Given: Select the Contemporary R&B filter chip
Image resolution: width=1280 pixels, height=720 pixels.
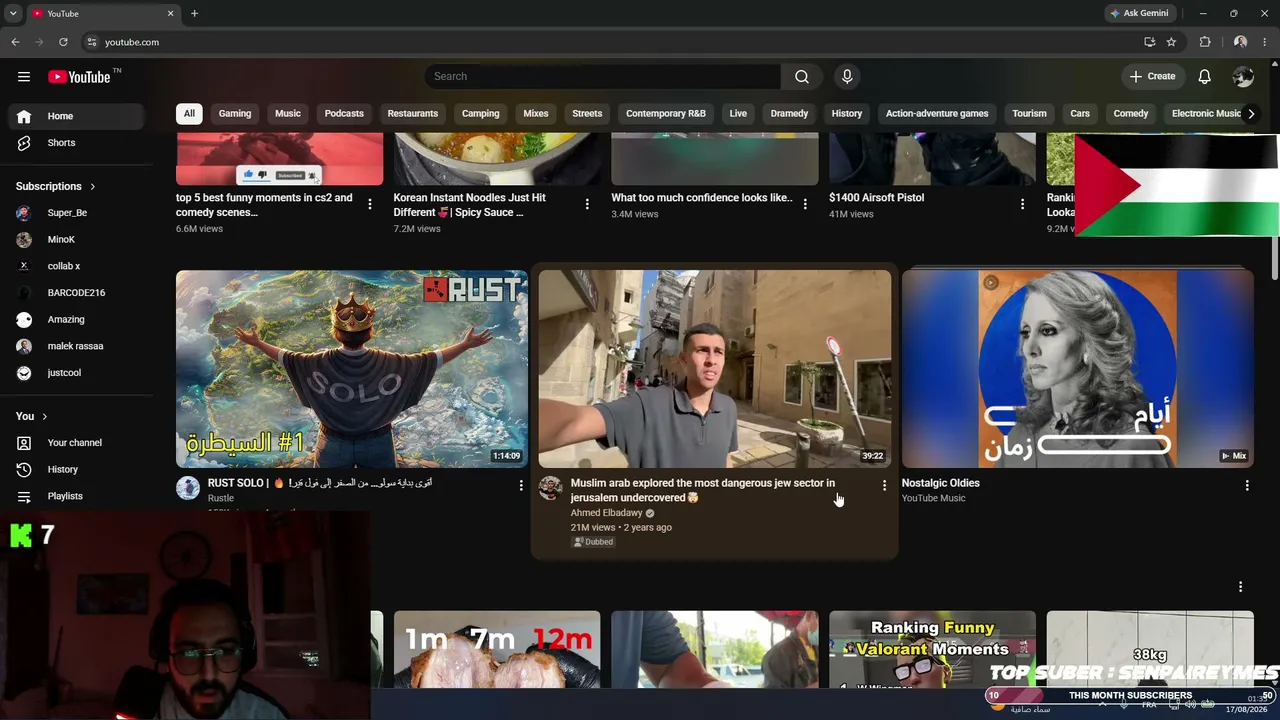Looking at the screenshot, I should tap(666, 114).
